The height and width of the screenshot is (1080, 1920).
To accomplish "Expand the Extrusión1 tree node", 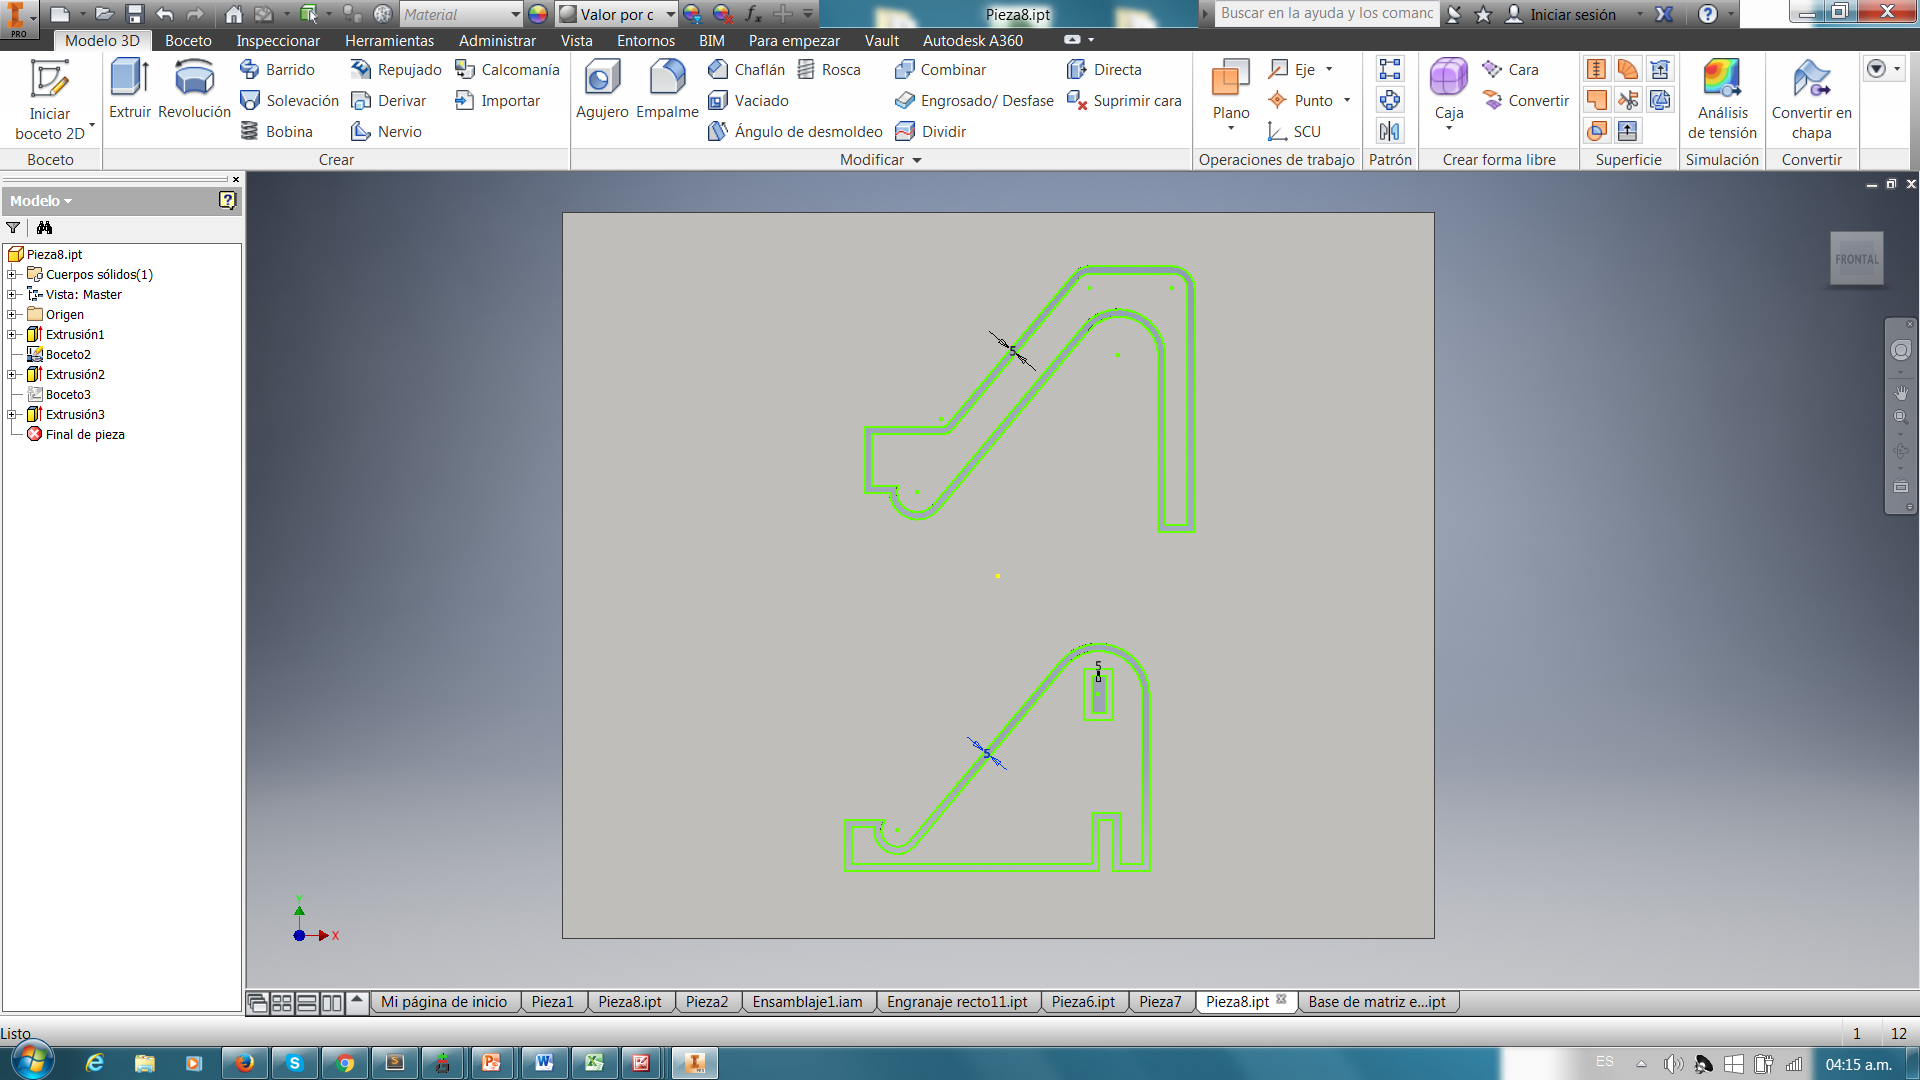I will pos(12,335).
